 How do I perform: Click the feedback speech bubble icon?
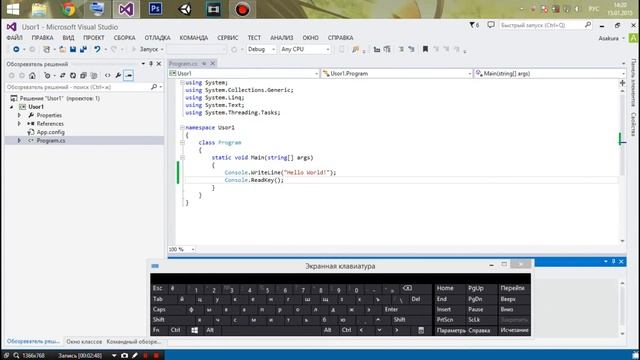tap(491, 25)
